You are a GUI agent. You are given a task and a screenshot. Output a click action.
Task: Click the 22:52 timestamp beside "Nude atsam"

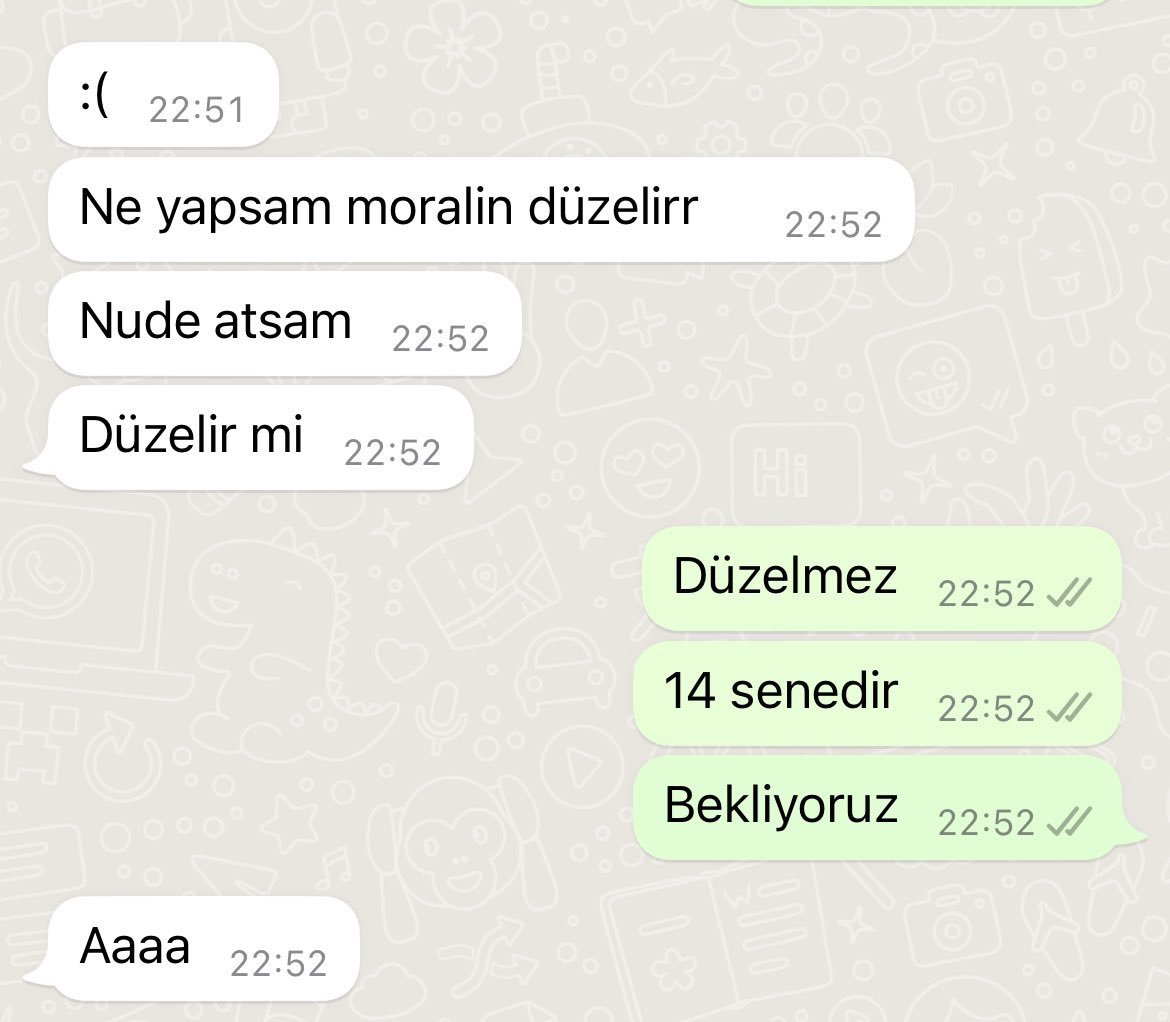(x=440, y=339)
